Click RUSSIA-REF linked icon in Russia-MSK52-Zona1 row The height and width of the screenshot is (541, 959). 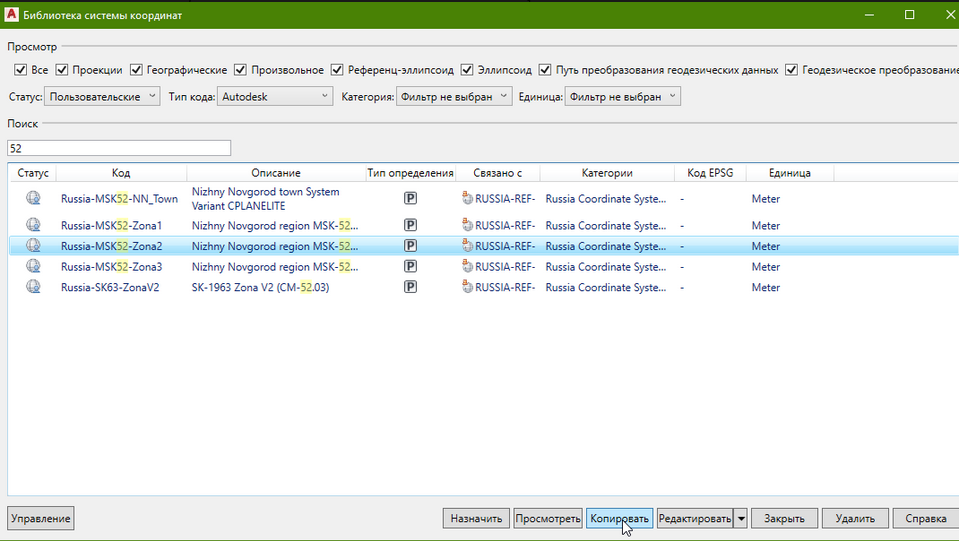(467, 225)
